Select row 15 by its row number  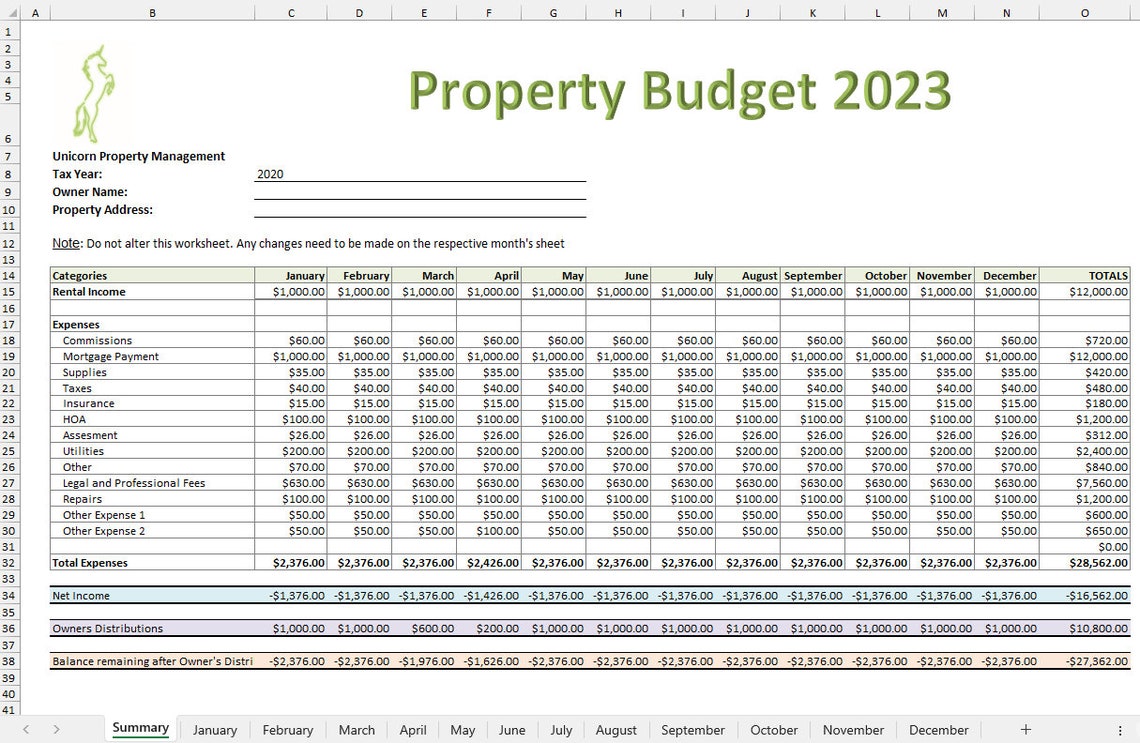tap(9, 291)
